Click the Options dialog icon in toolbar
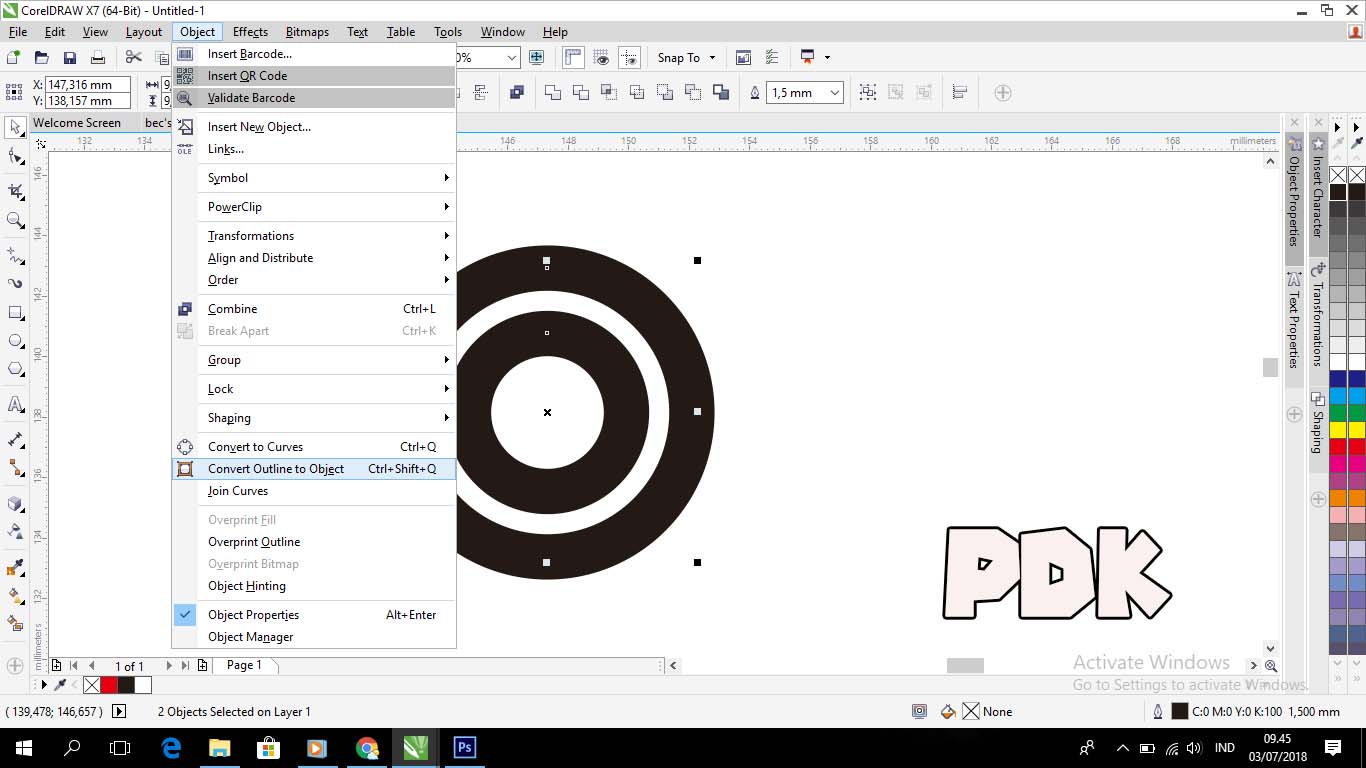The height and width of the screenshot is (768, 1366). 772,57
